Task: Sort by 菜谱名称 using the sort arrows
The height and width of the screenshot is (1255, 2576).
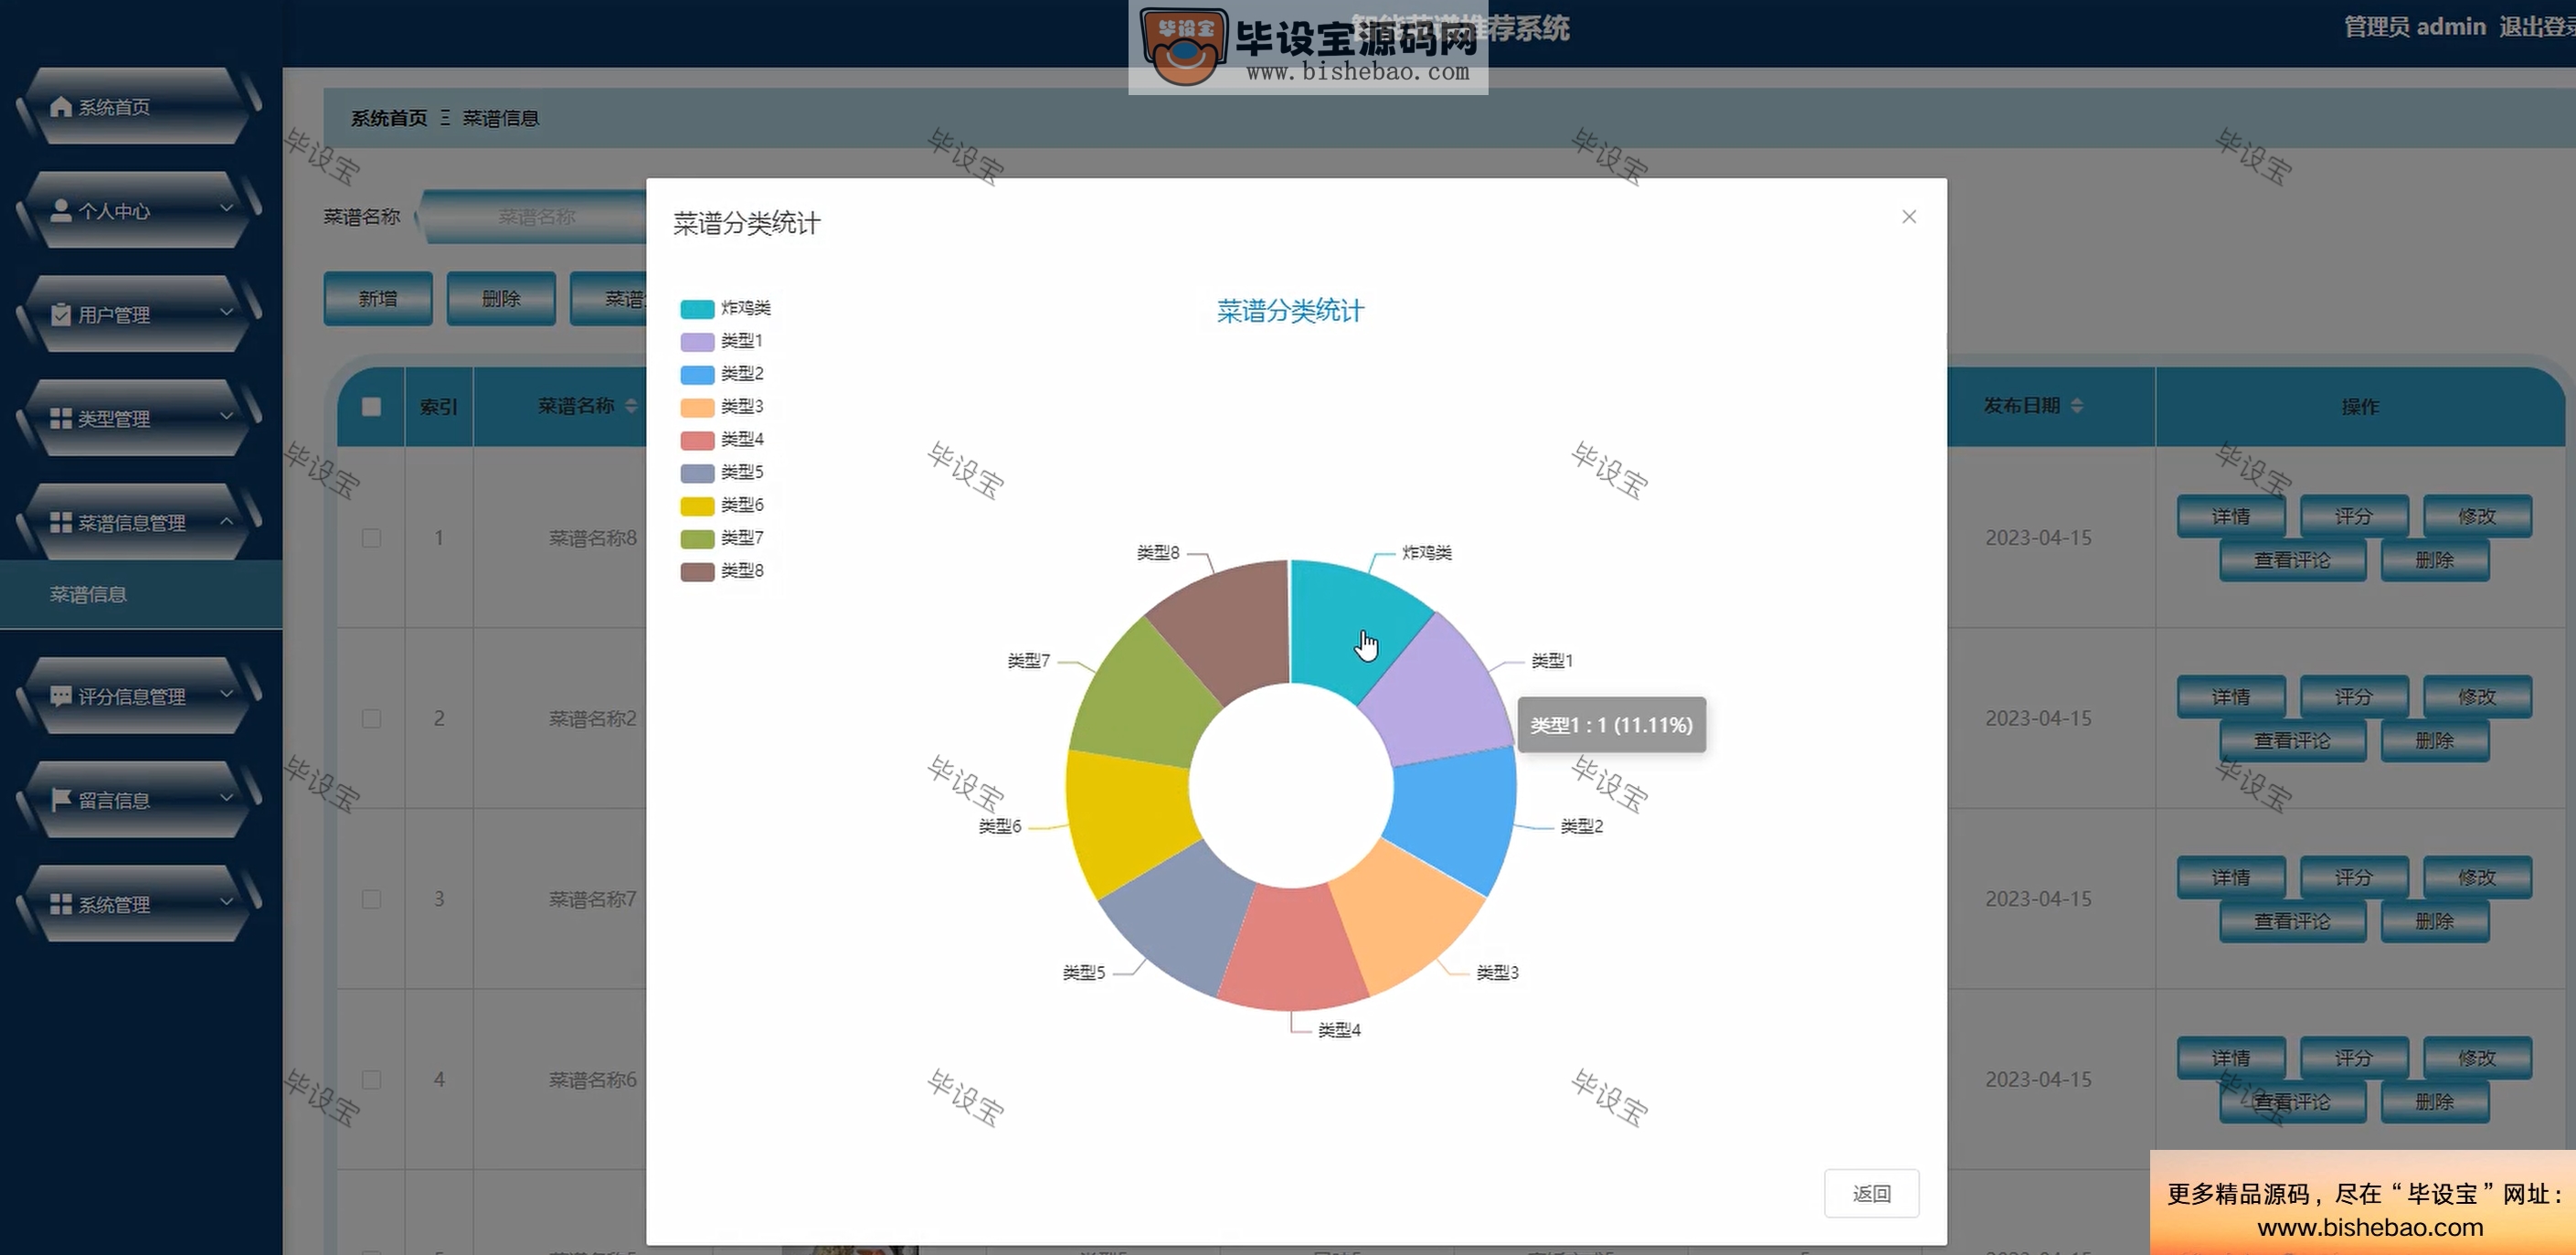Action: 631,405
